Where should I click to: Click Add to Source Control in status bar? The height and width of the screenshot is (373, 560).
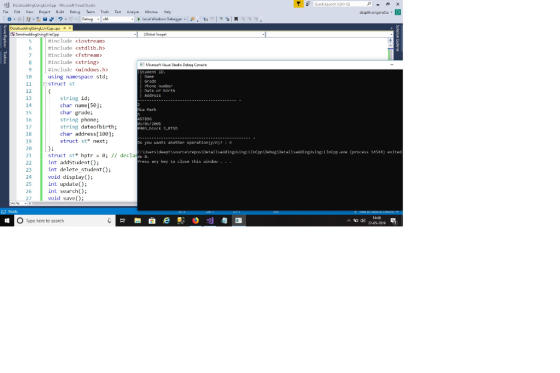[376, 212]
